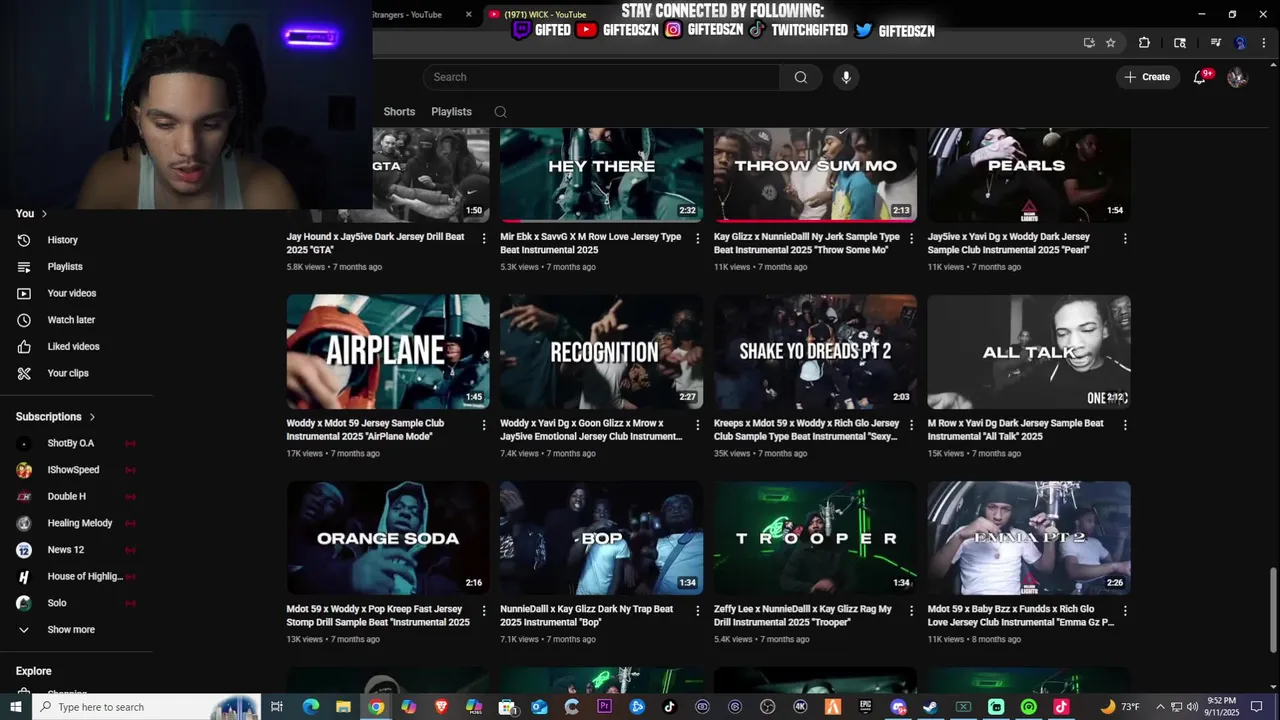Open Microsoft Edge from the taskbar

[311, 707]
